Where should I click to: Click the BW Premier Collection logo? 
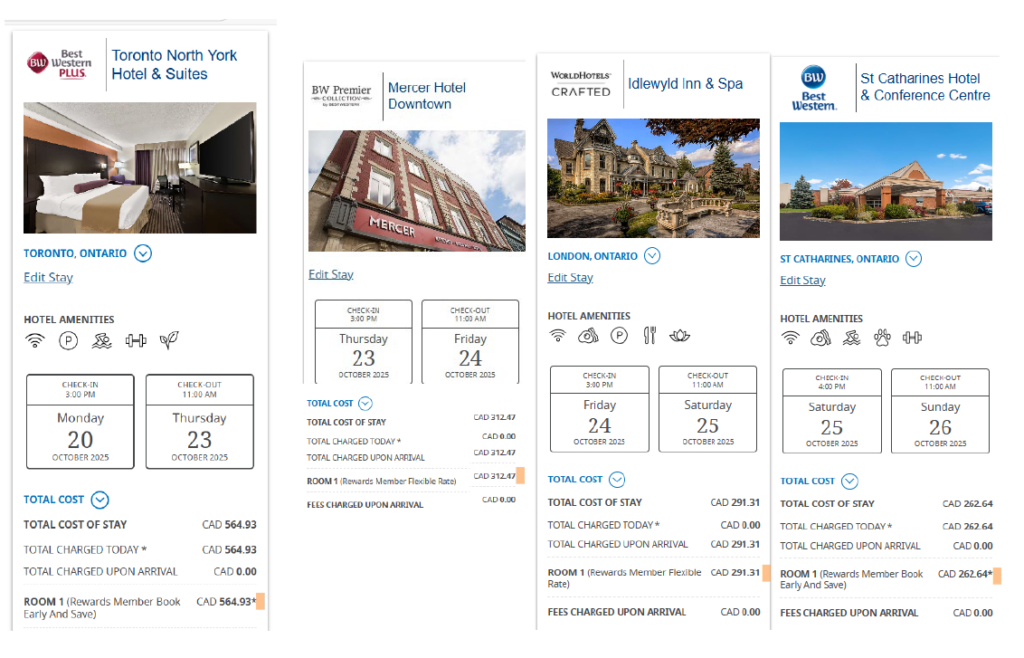[341, 95]
